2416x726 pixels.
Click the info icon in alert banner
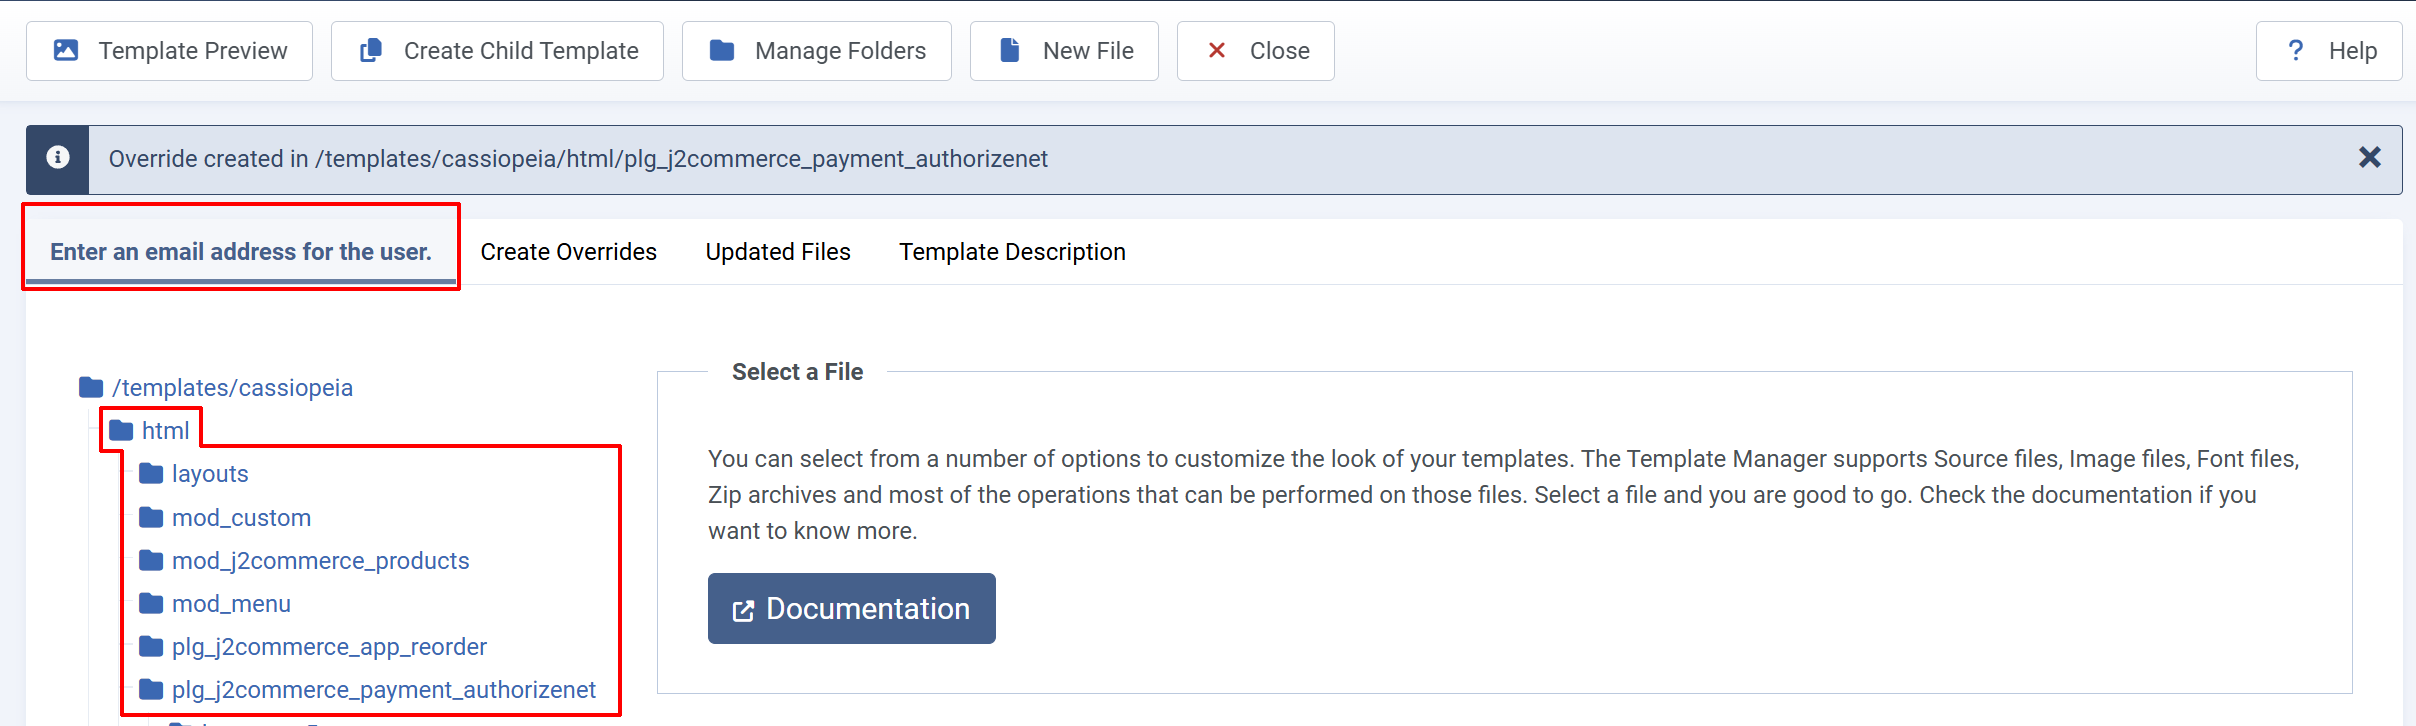click(x=58, y=157)
